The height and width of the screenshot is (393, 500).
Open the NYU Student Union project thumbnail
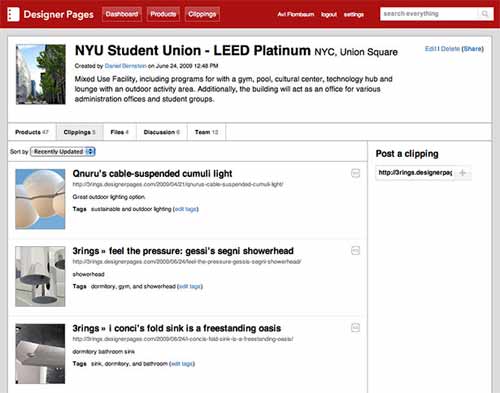tap(41, 74)
